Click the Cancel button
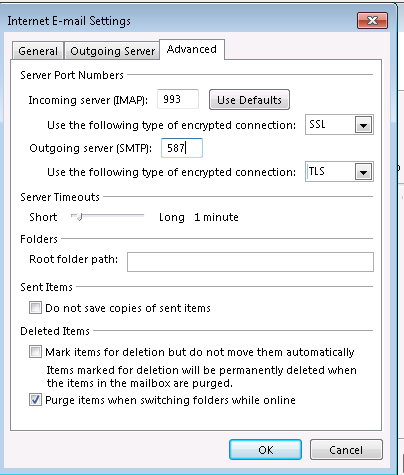The height and width of the screenshot is (475, 404). [346, 450]
